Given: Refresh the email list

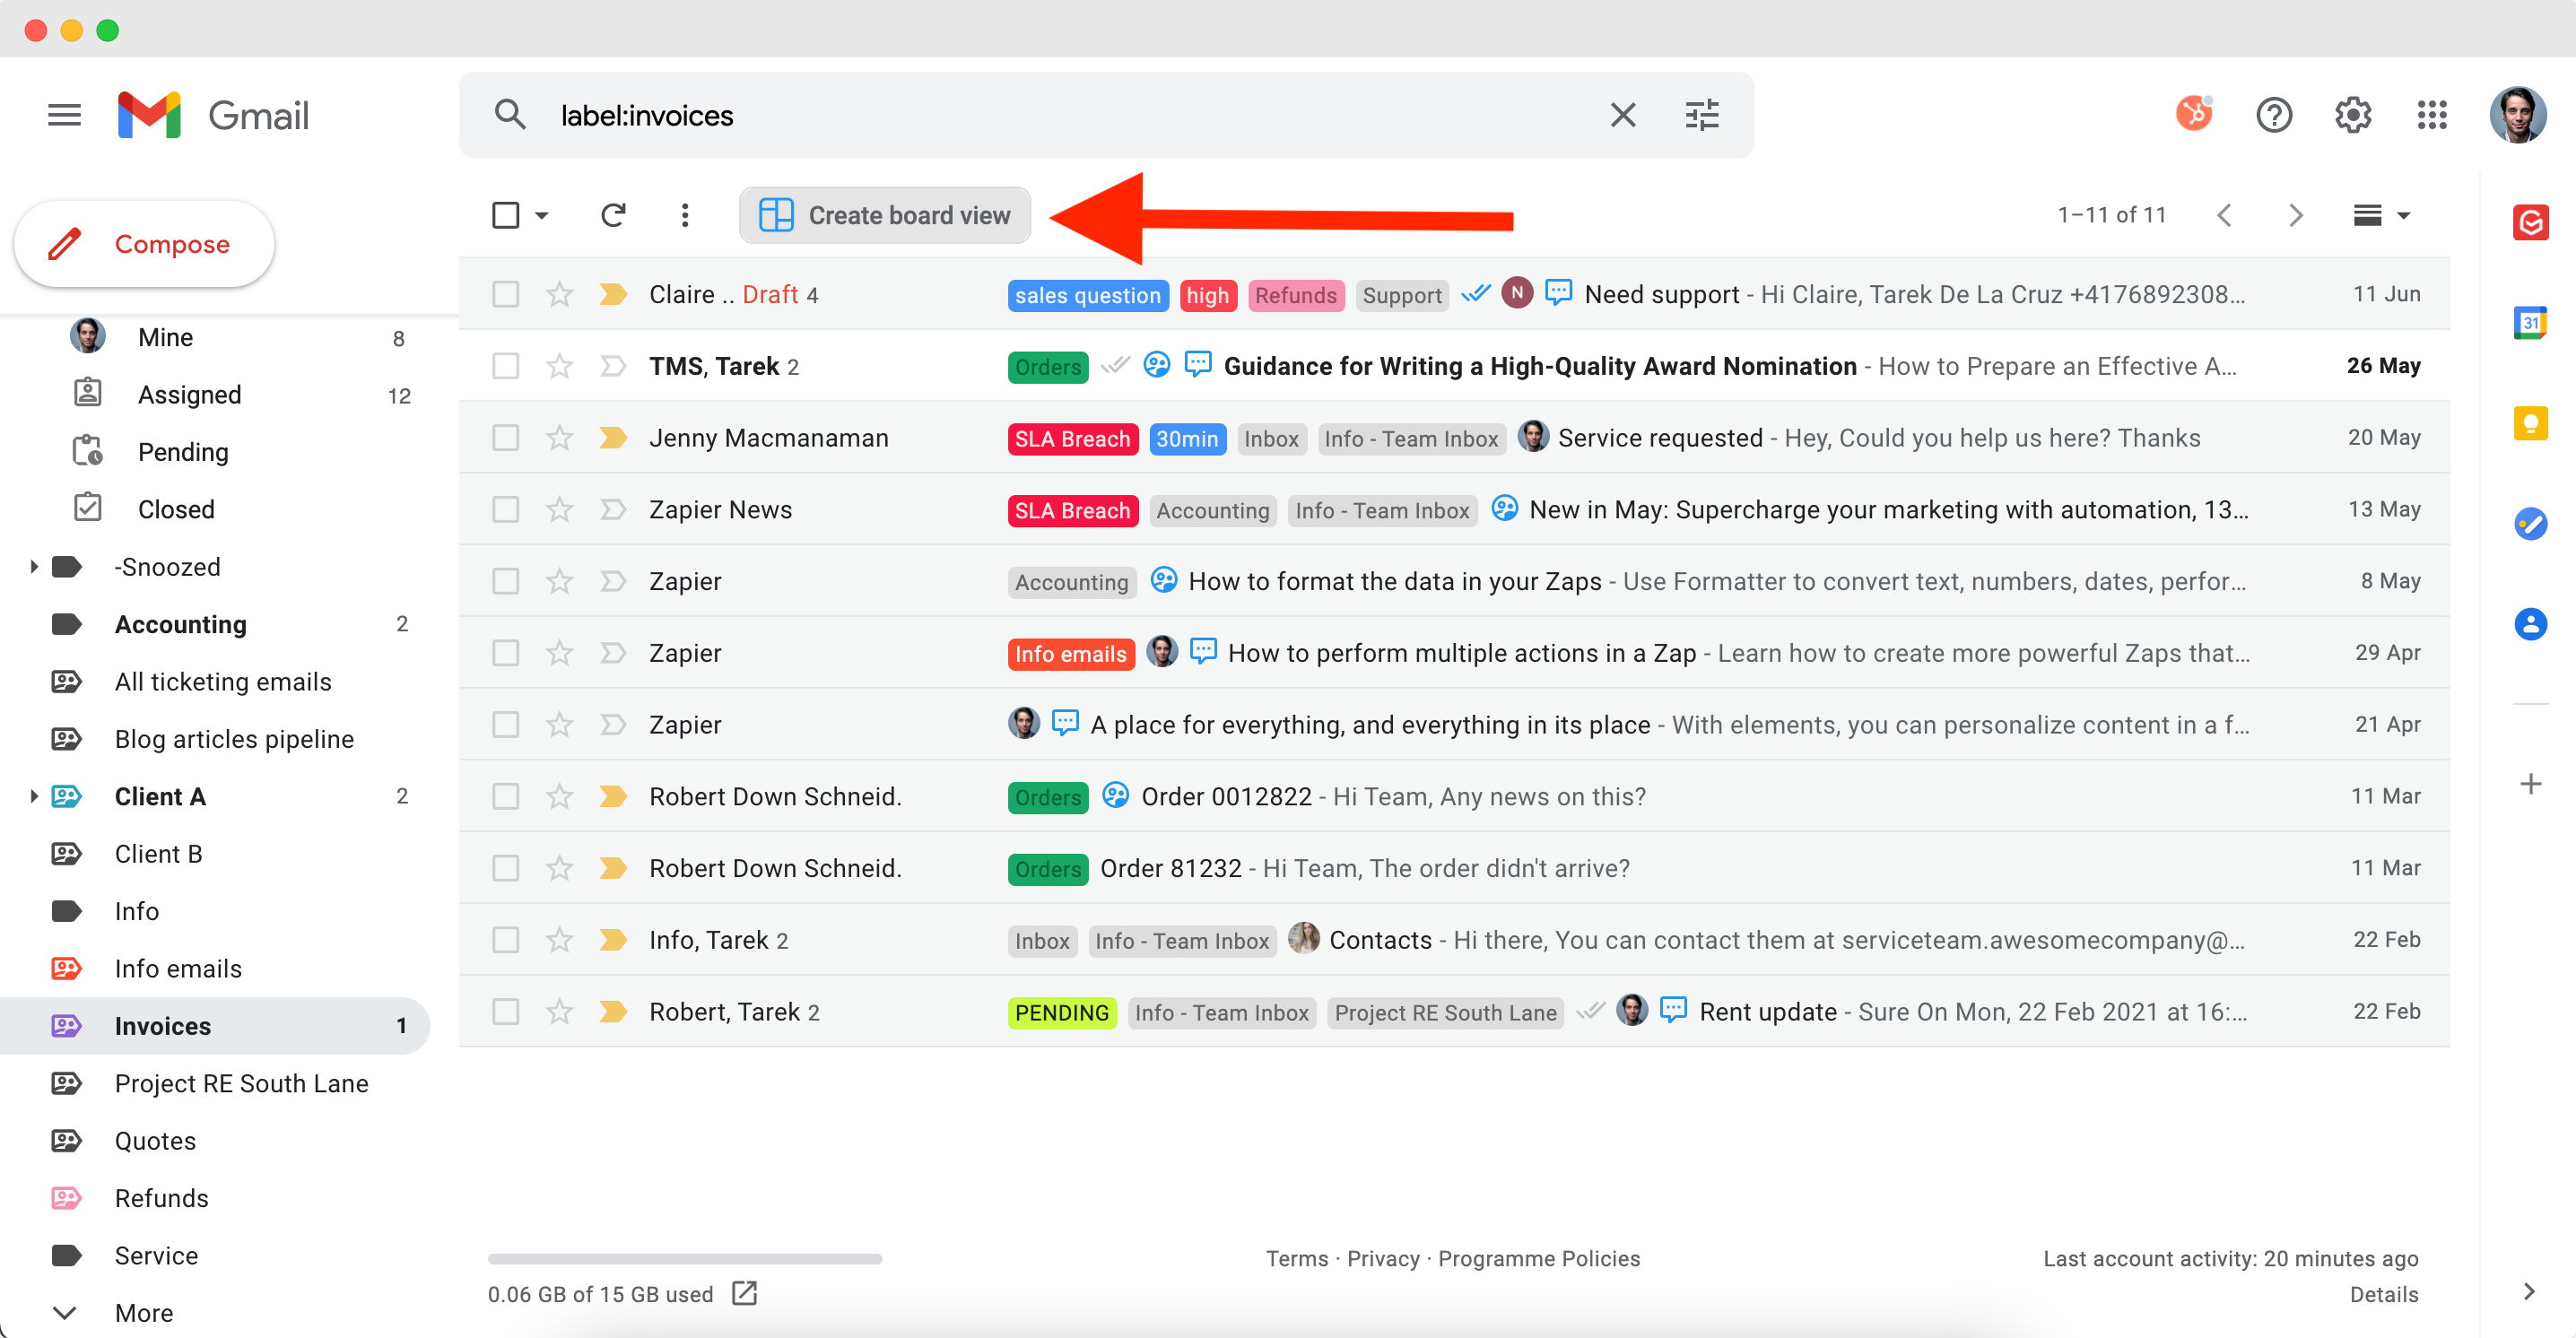Looking at the screenshot, I should coord(613,215).
